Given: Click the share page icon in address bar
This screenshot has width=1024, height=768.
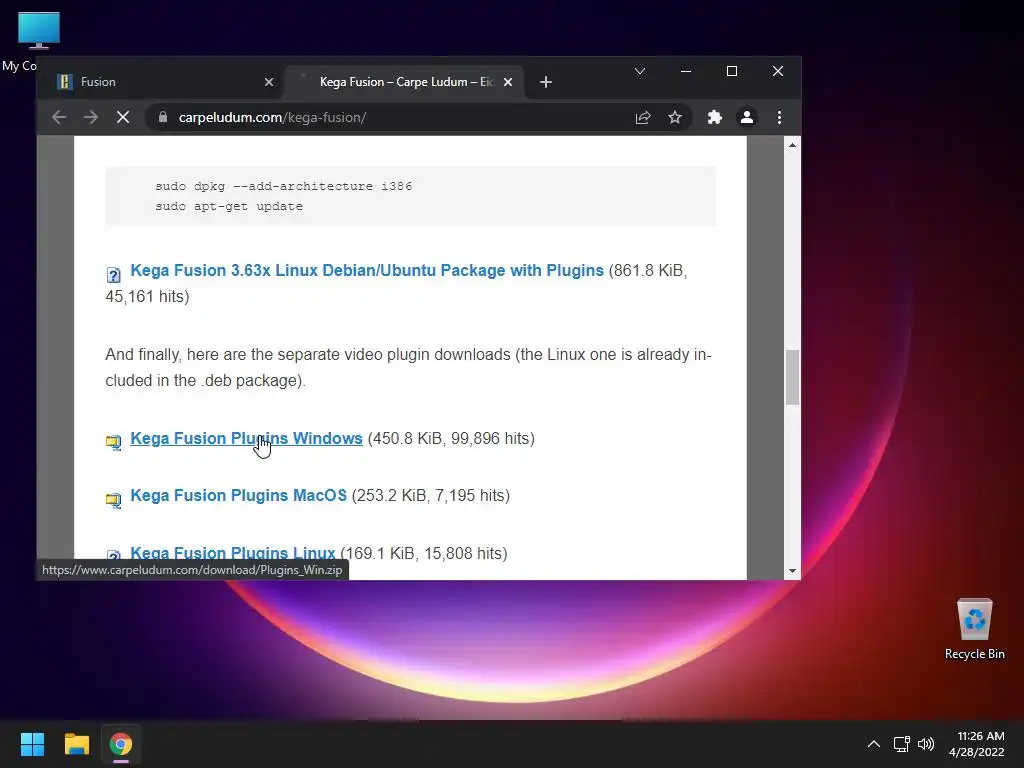Looking at the screenshot, I should [x=643, y=118].
